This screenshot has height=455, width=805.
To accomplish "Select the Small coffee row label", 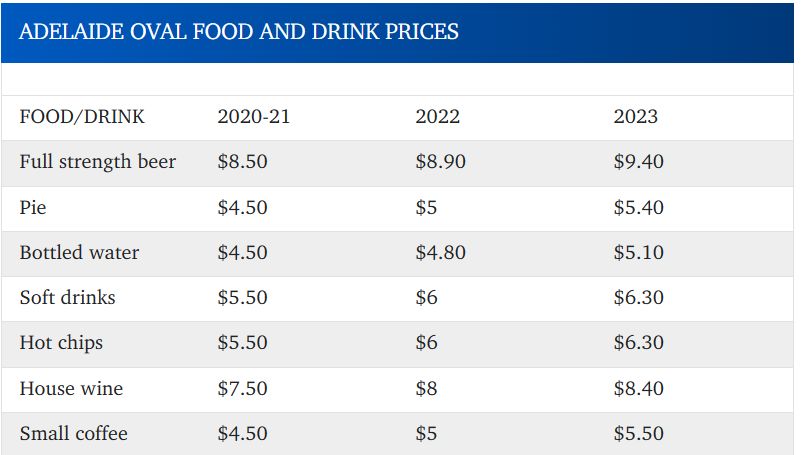I will point(74,434).
